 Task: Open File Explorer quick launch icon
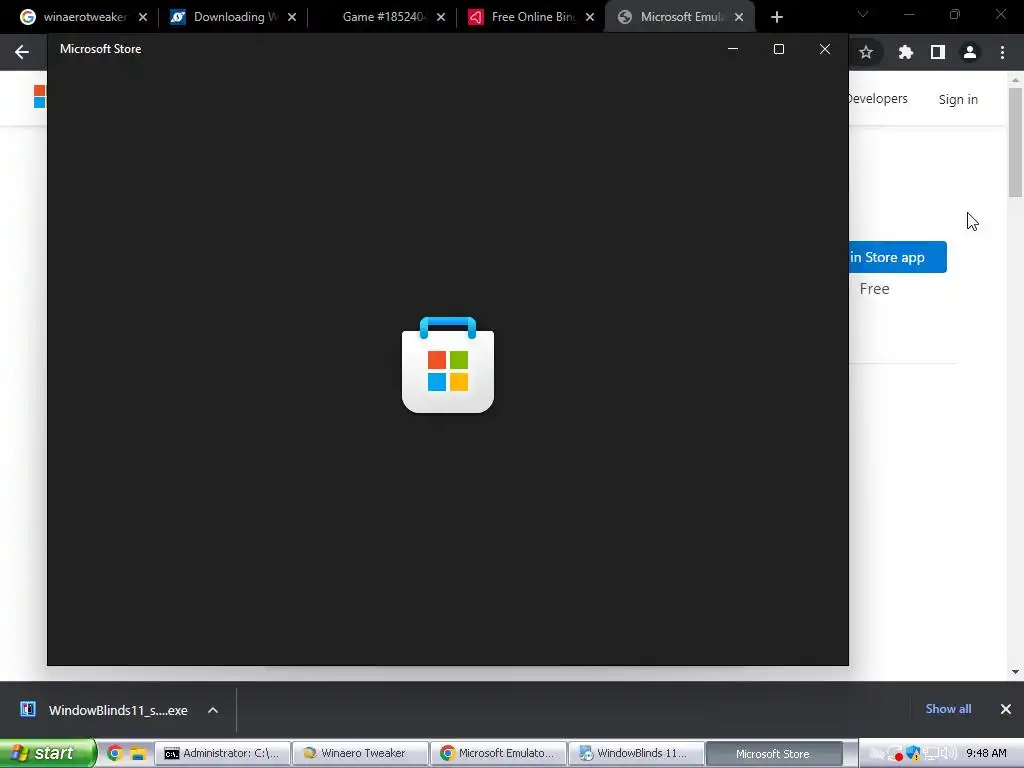click(137, 753)
